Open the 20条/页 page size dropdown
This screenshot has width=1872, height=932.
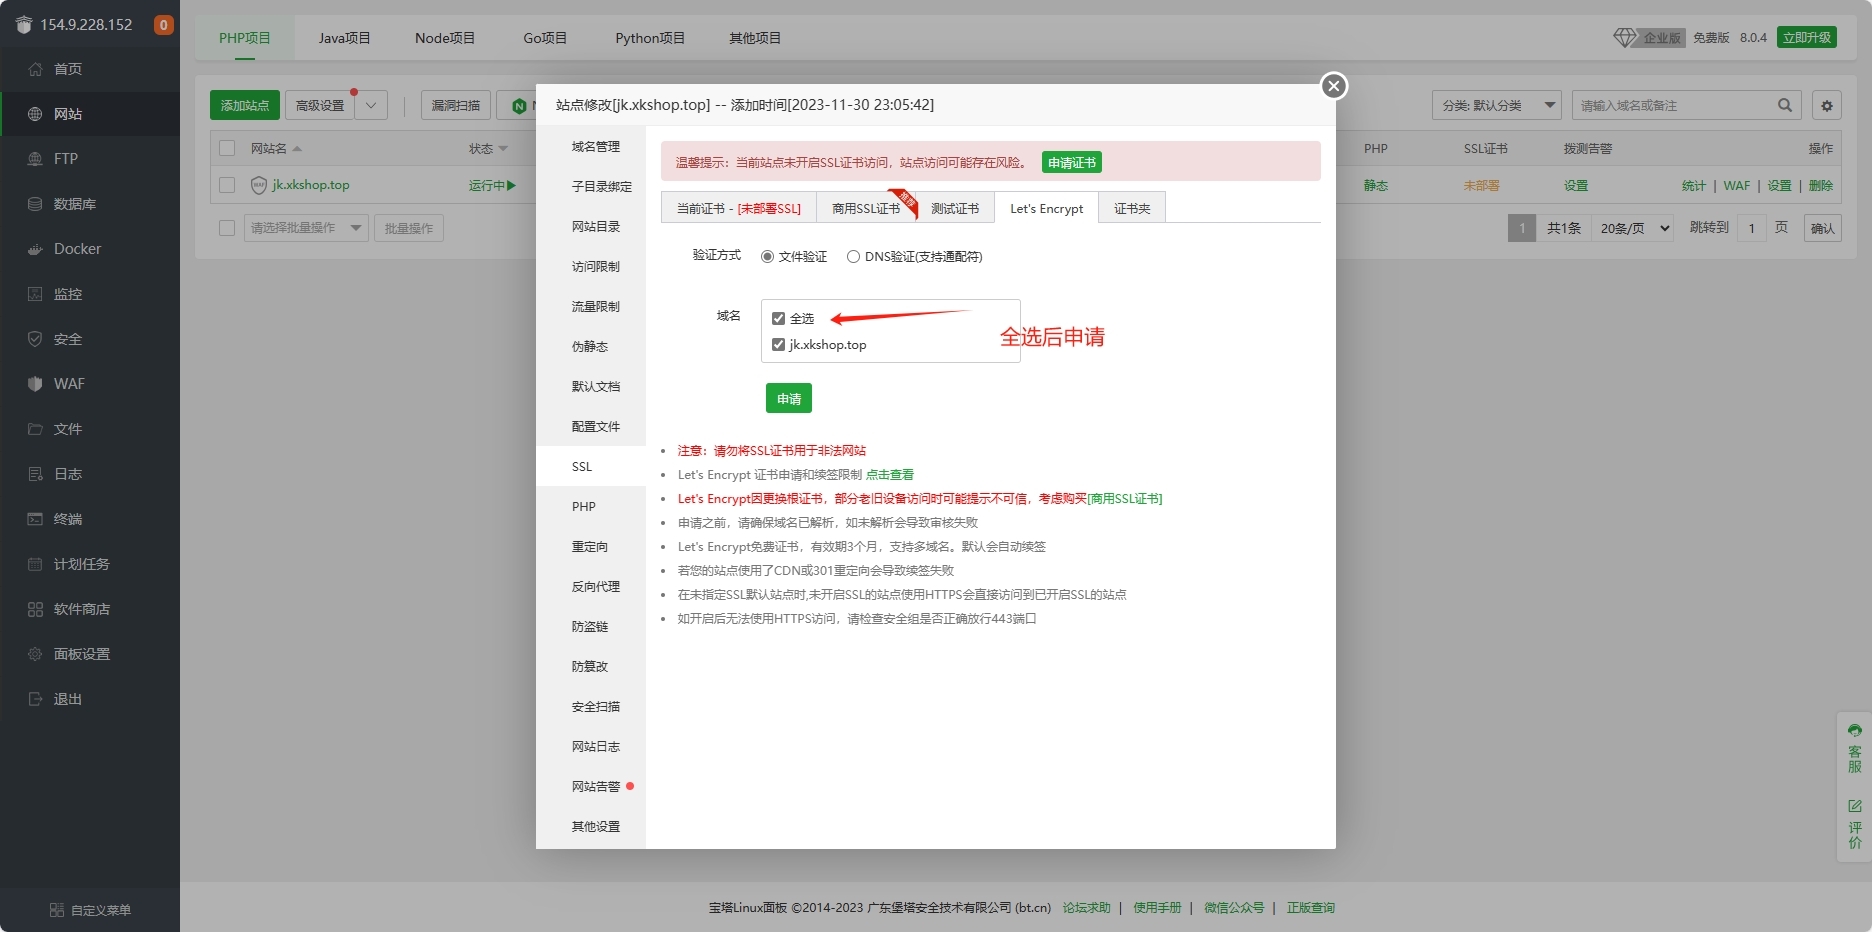pos(1634,228)
